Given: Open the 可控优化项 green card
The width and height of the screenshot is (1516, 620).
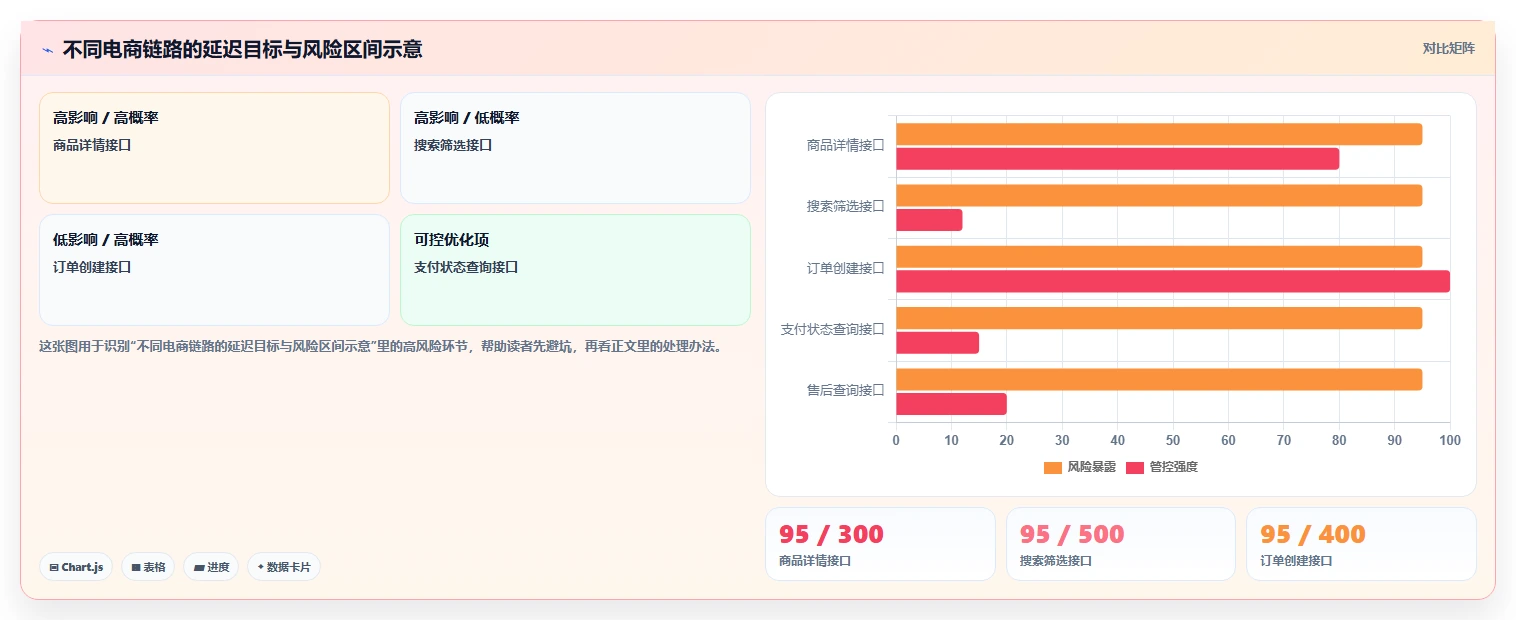Looking at the screenshot, I should coord(575,270).
